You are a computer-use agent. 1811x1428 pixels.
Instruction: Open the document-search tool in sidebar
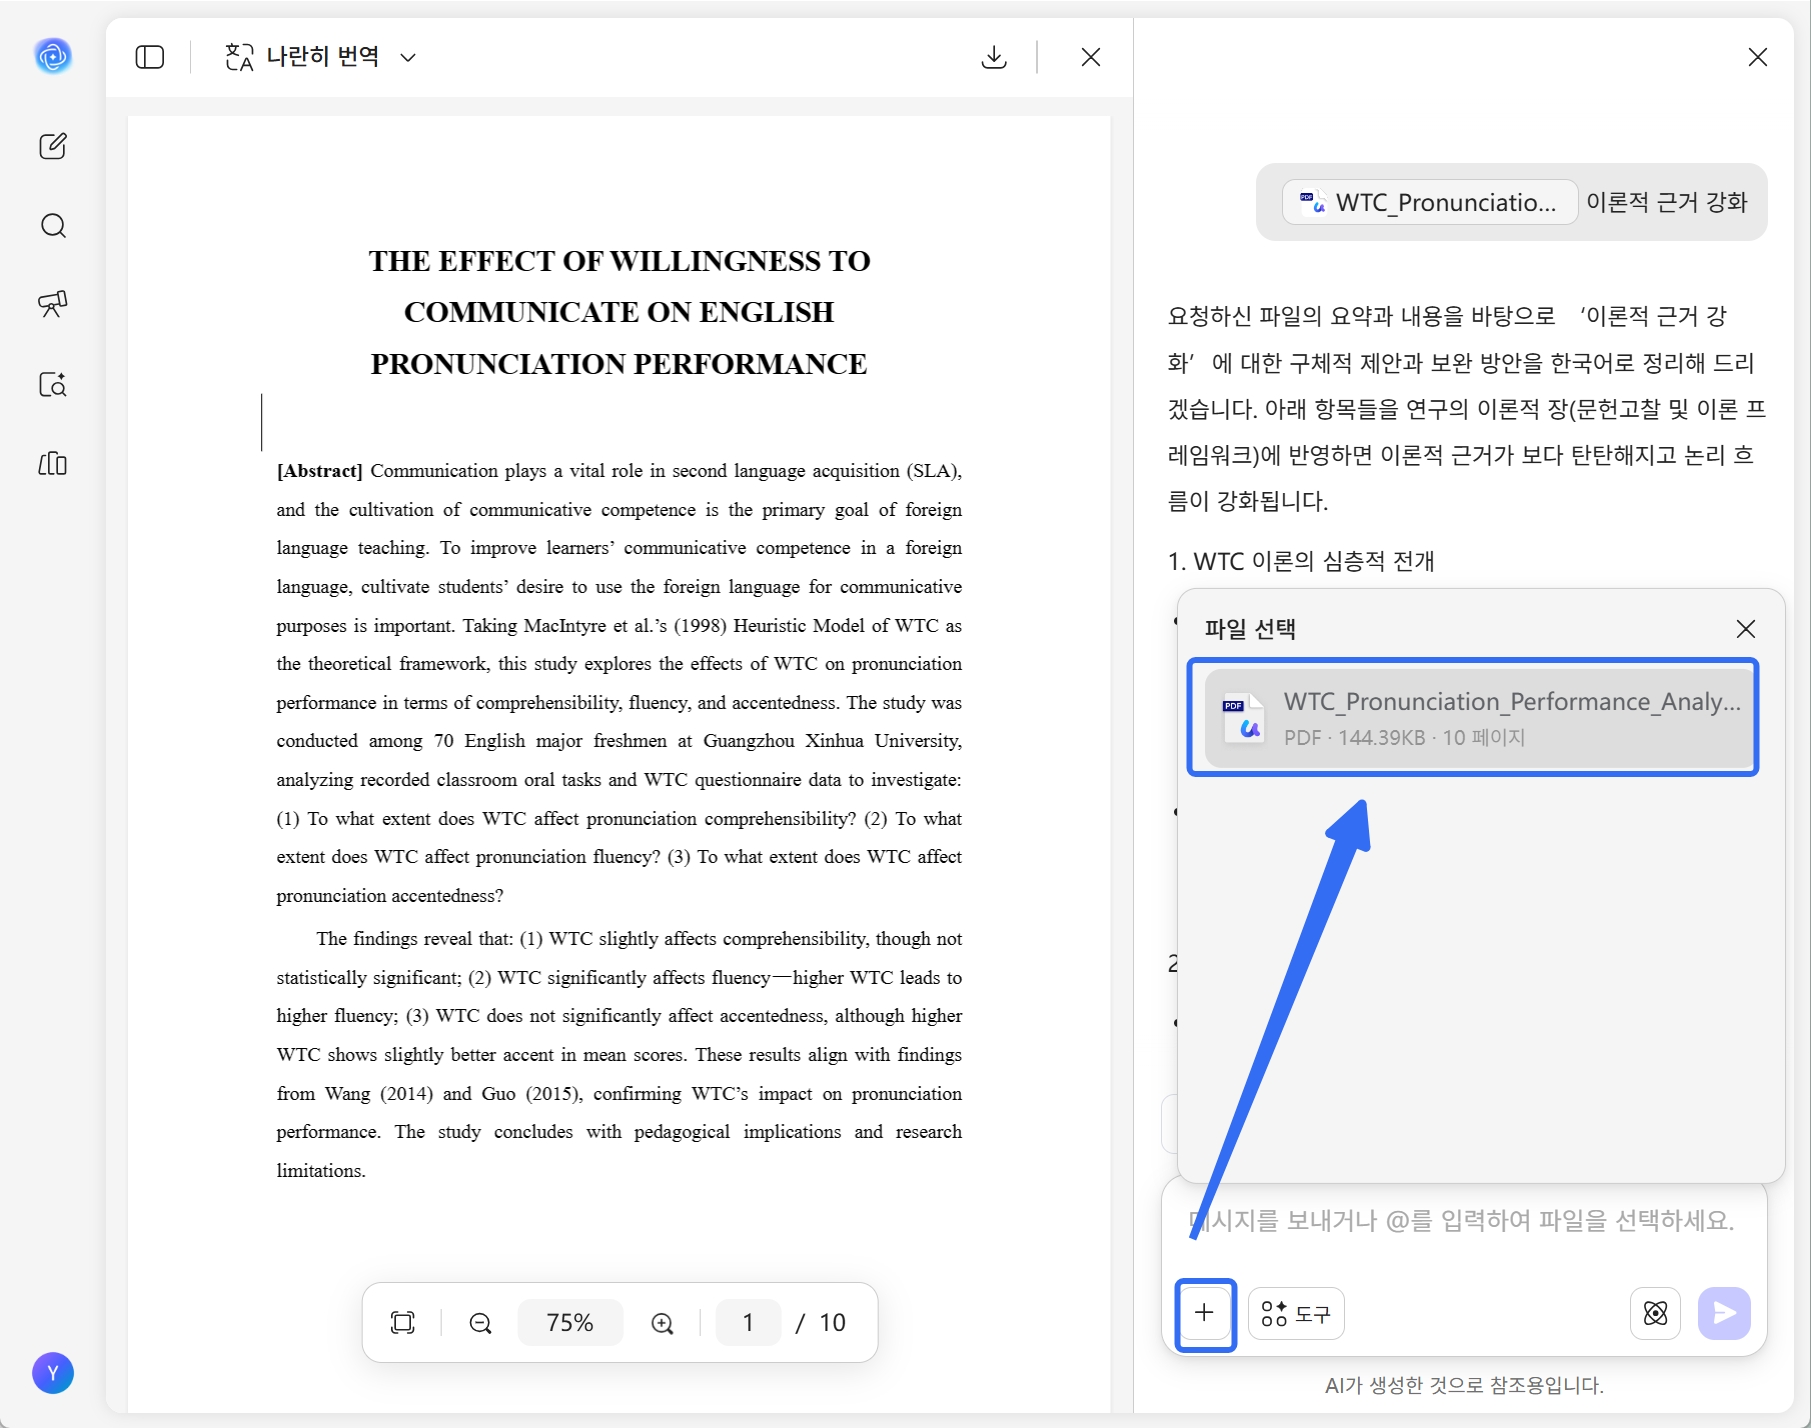click(52, 385)
